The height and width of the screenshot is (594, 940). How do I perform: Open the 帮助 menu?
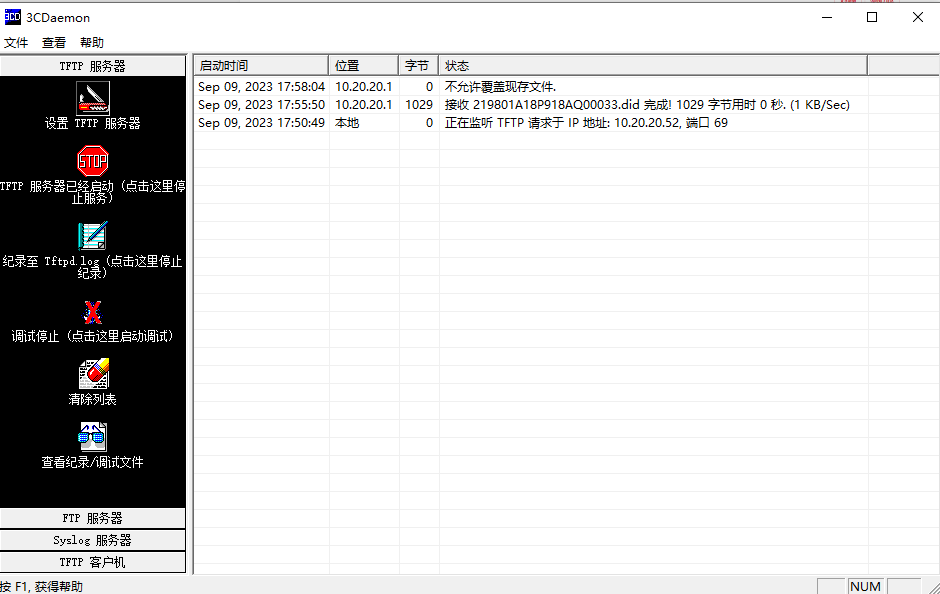(92, 43)
